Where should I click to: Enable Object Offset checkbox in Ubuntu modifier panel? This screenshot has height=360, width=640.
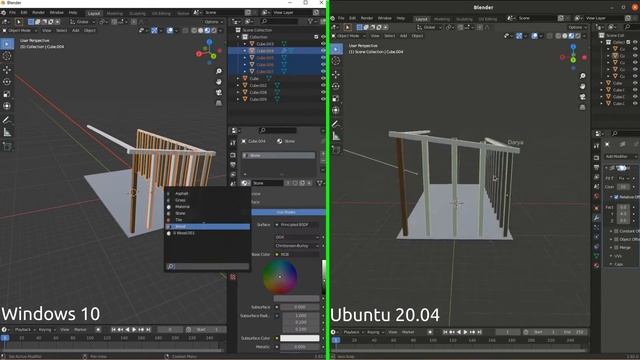pyautogui.click(x=616, y=240)
